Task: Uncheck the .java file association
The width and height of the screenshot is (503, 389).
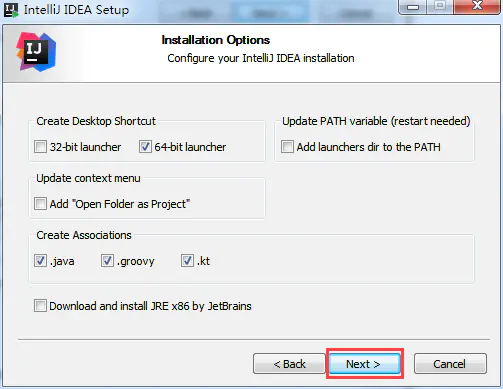Action: 40,261
